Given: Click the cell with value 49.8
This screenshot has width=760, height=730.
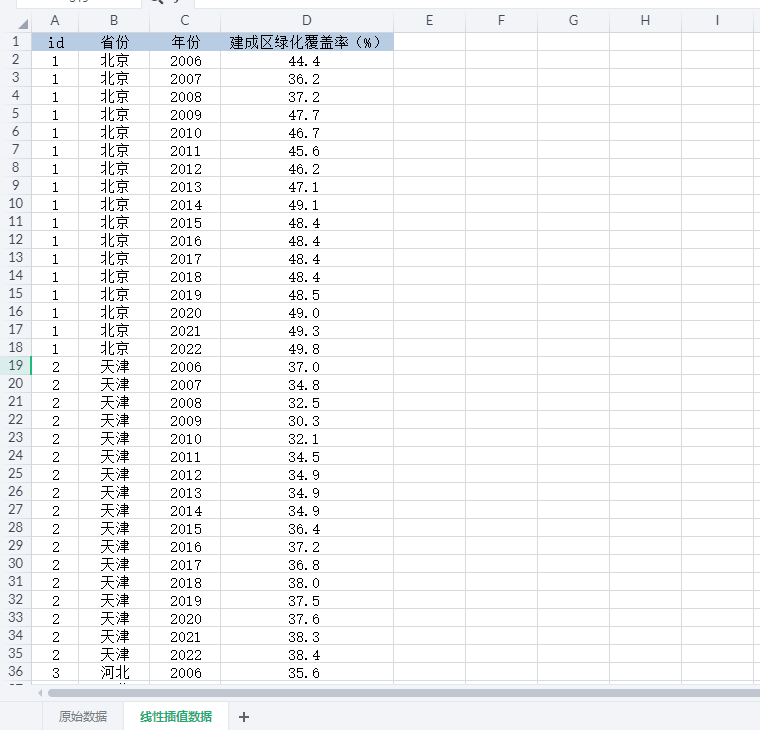Looking at the screenshot, I should click(x=307, y=349).
